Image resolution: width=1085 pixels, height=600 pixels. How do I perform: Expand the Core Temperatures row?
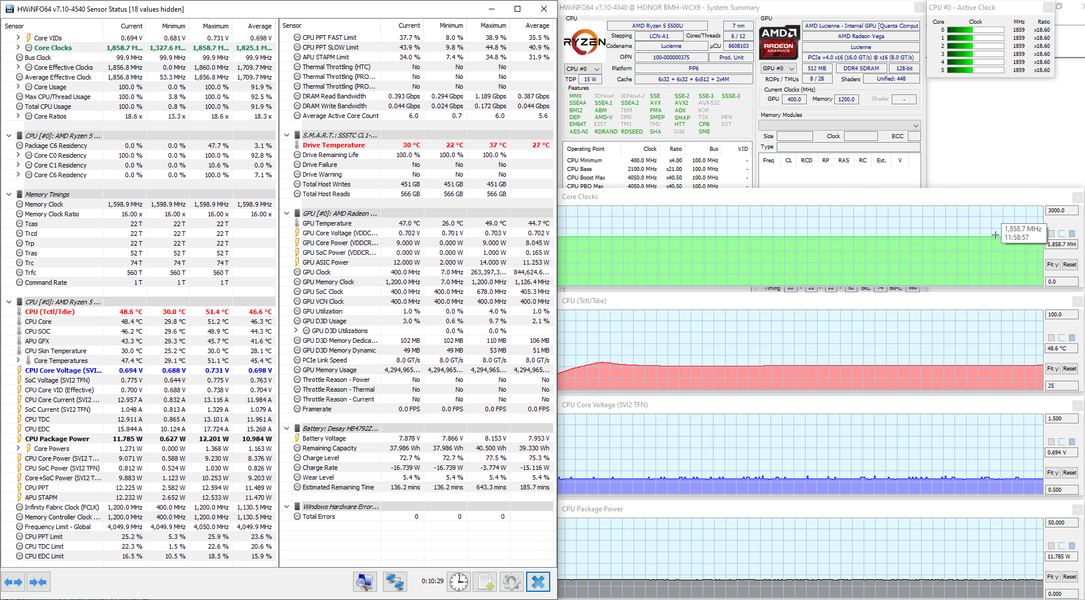[x=19, y=361]
